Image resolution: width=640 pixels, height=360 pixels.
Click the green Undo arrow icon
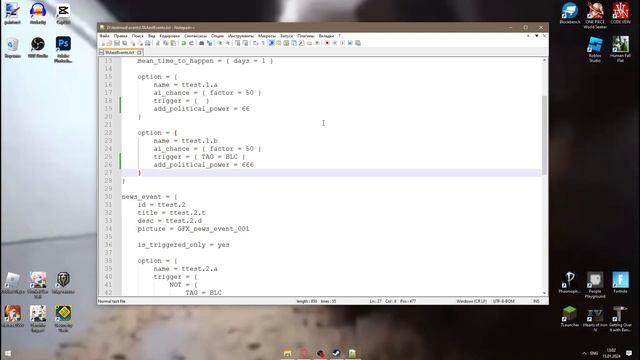183,43
